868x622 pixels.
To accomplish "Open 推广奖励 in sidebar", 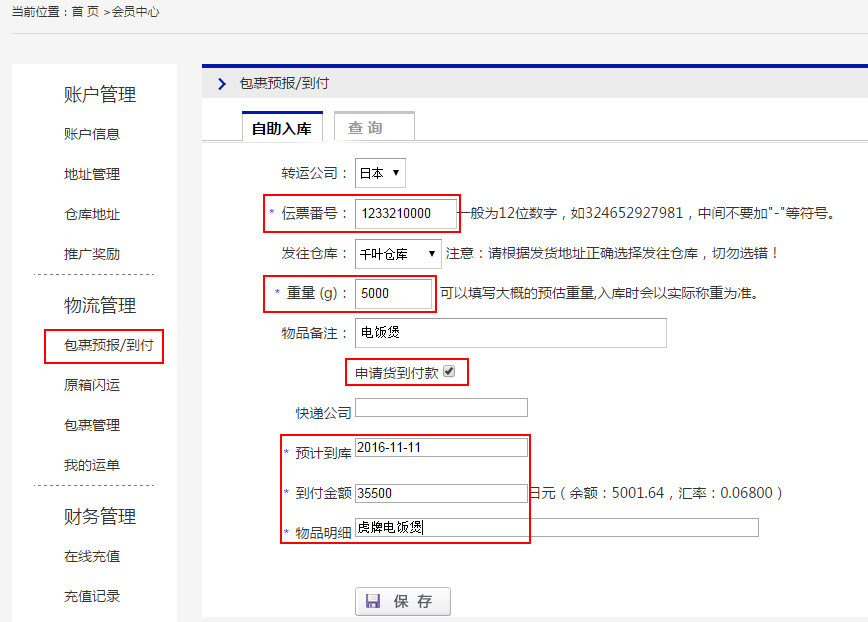I will click(x=92, y=254).
